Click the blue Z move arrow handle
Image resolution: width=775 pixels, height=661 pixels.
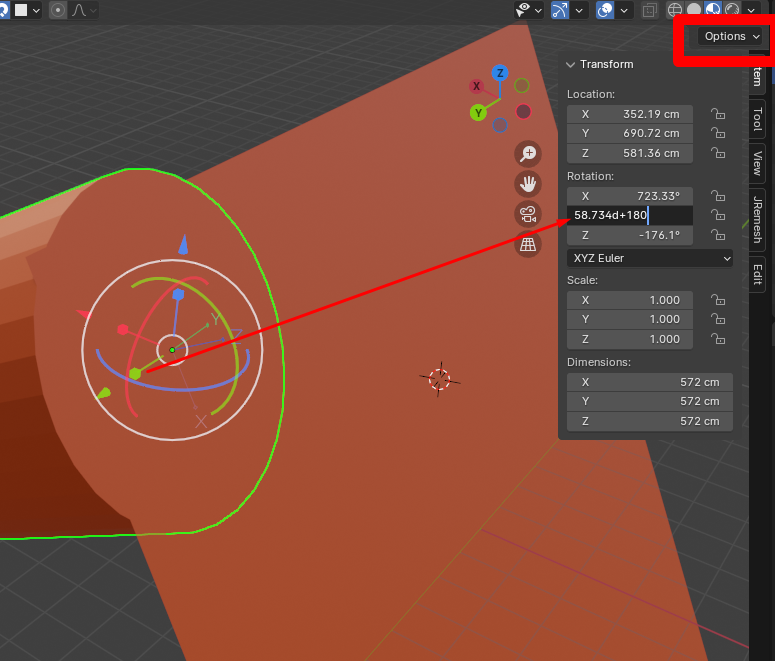(x=183, y=245)
